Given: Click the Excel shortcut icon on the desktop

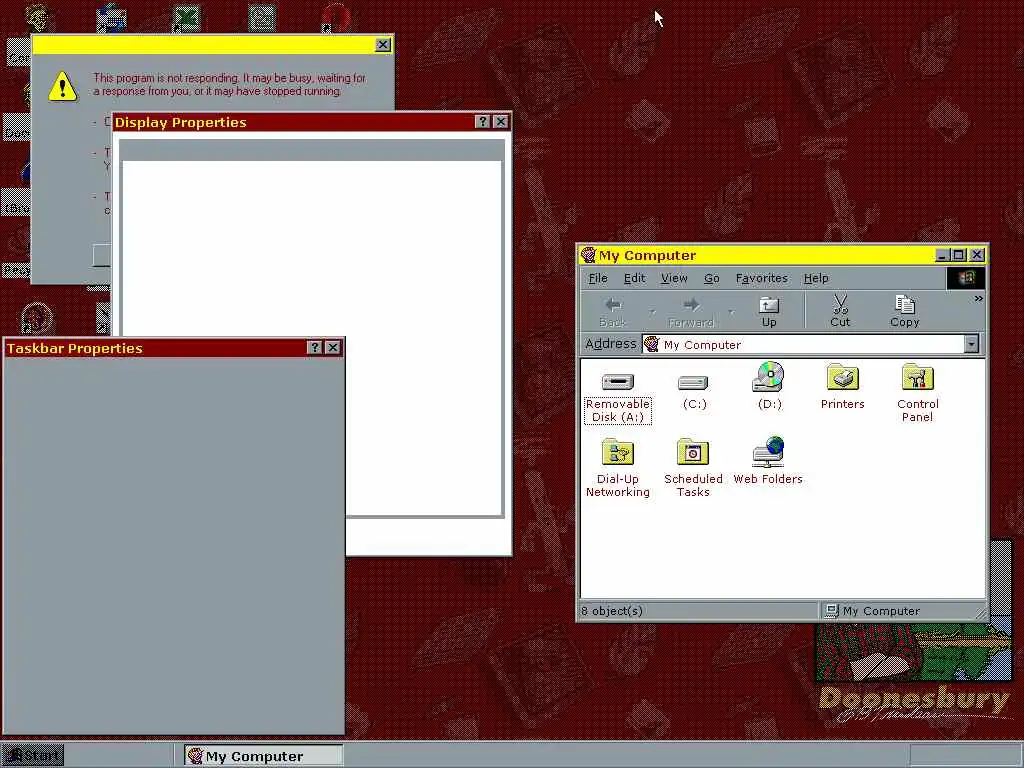Looking at the screenshot, I should 187,18.
